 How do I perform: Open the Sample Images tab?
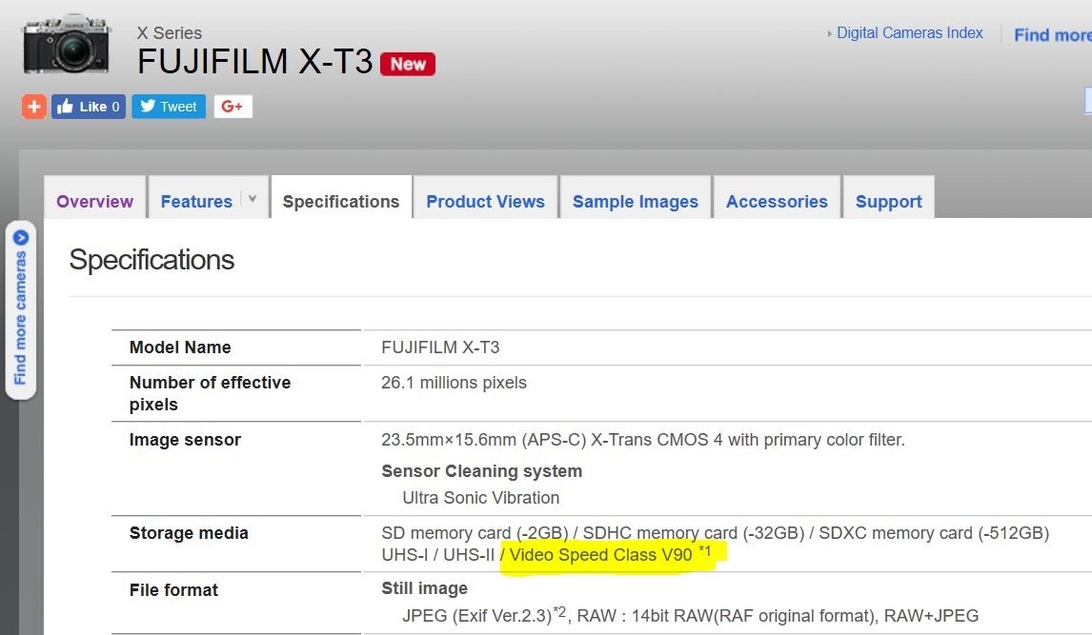point(635,201)
